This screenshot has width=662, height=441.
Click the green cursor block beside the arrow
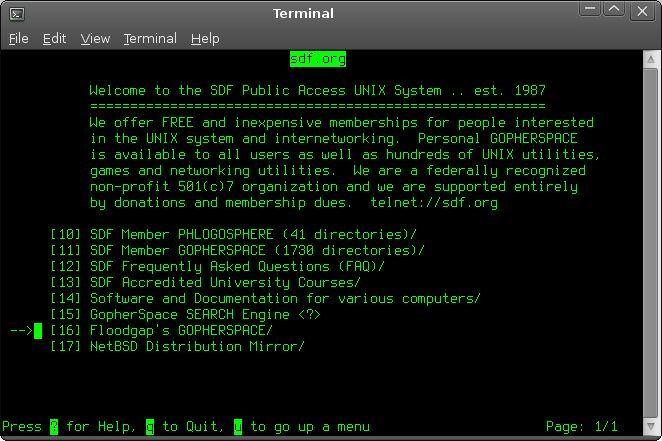click(38, 331)
